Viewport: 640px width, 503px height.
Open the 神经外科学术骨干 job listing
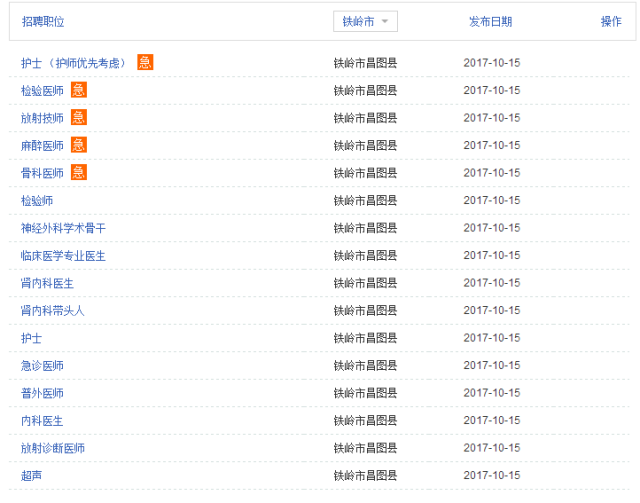63,228
